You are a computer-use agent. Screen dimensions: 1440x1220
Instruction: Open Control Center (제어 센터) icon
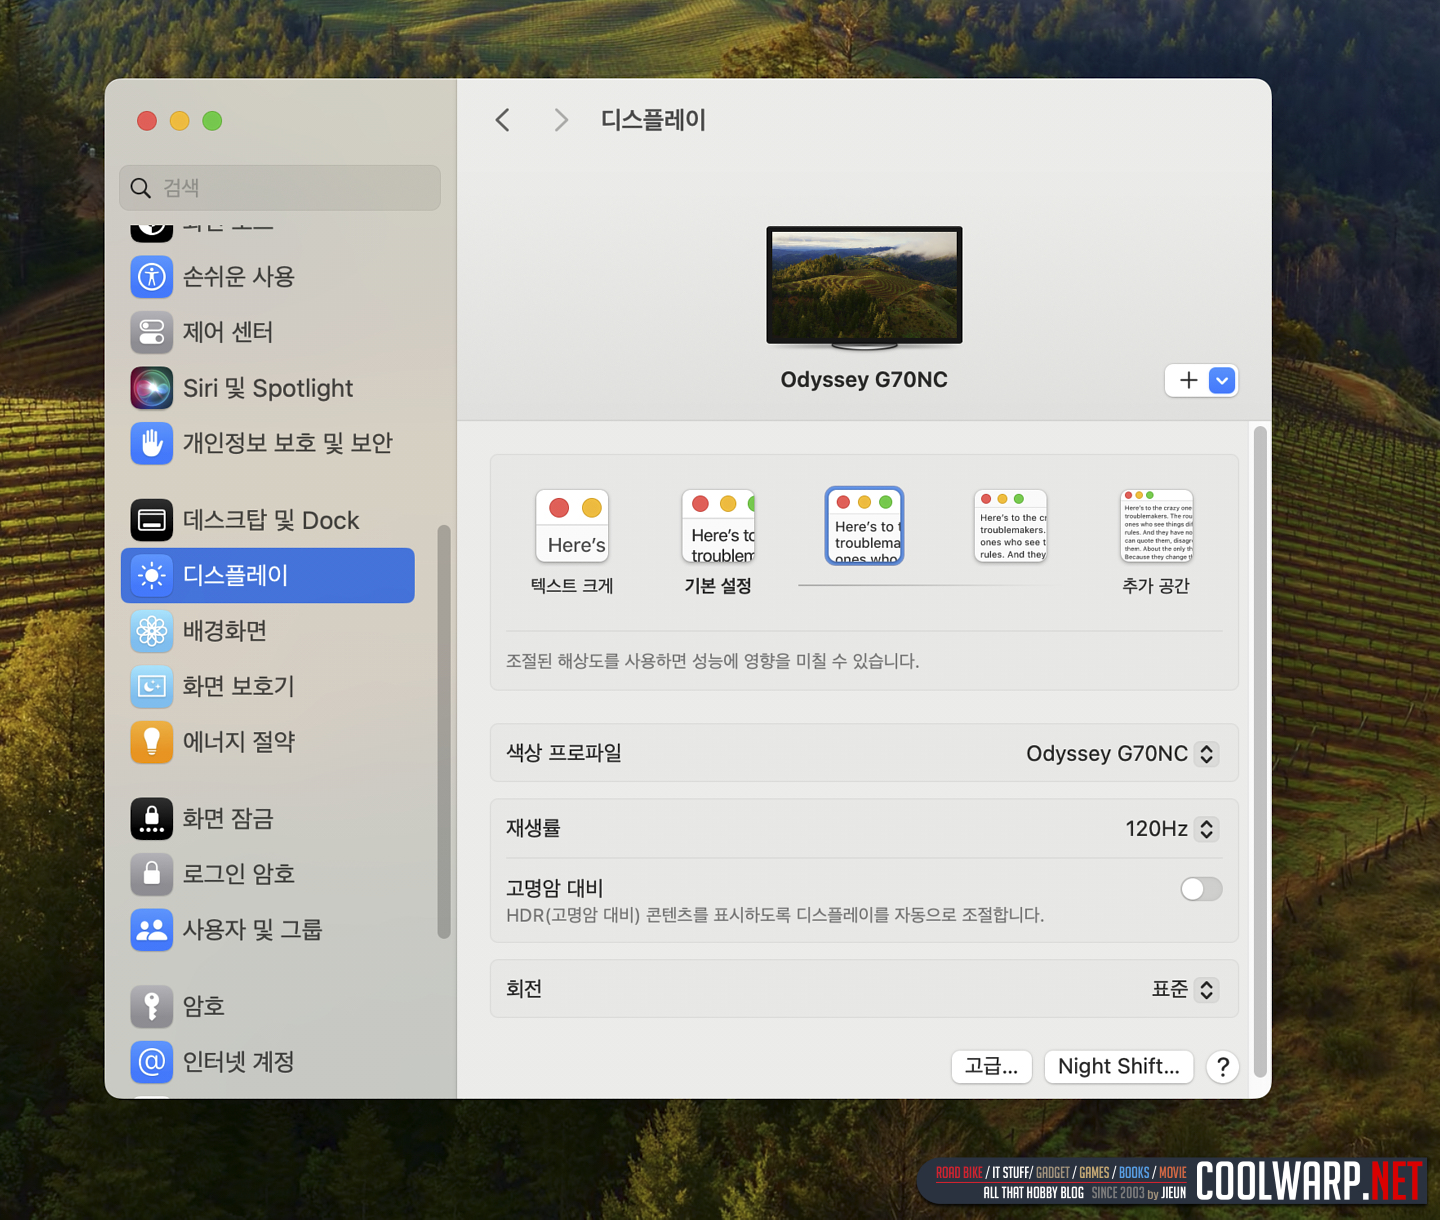click(152, 332)
